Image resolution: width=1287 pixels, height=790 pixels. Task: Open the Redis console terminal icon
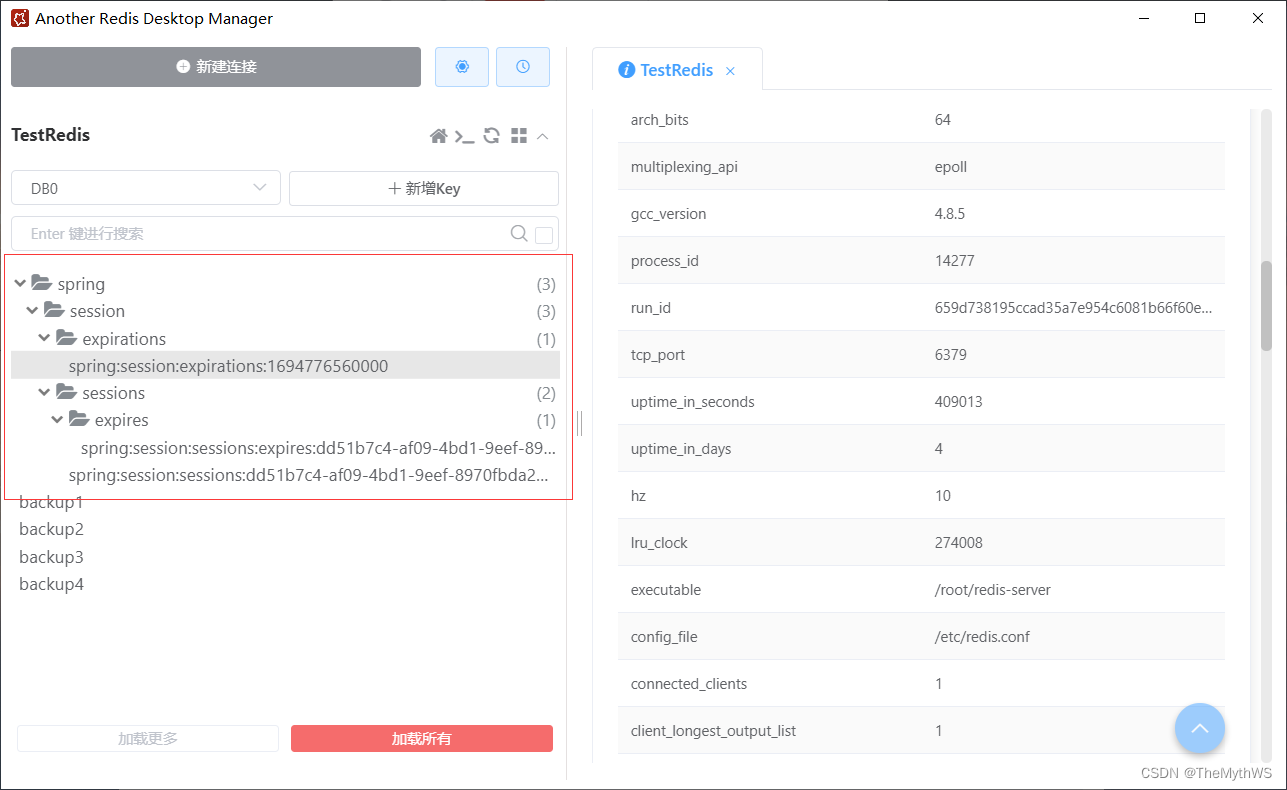pos(464,136)
